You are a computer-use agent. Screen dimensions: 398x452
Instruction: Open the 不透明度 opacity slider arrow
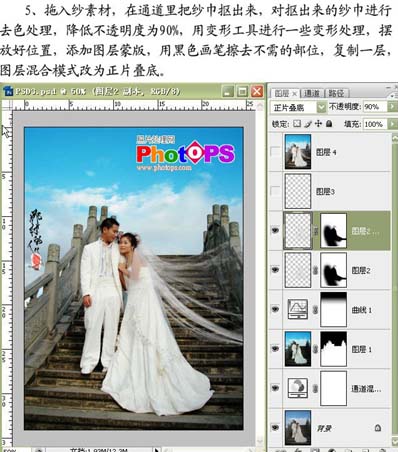(x=392, y=107)
